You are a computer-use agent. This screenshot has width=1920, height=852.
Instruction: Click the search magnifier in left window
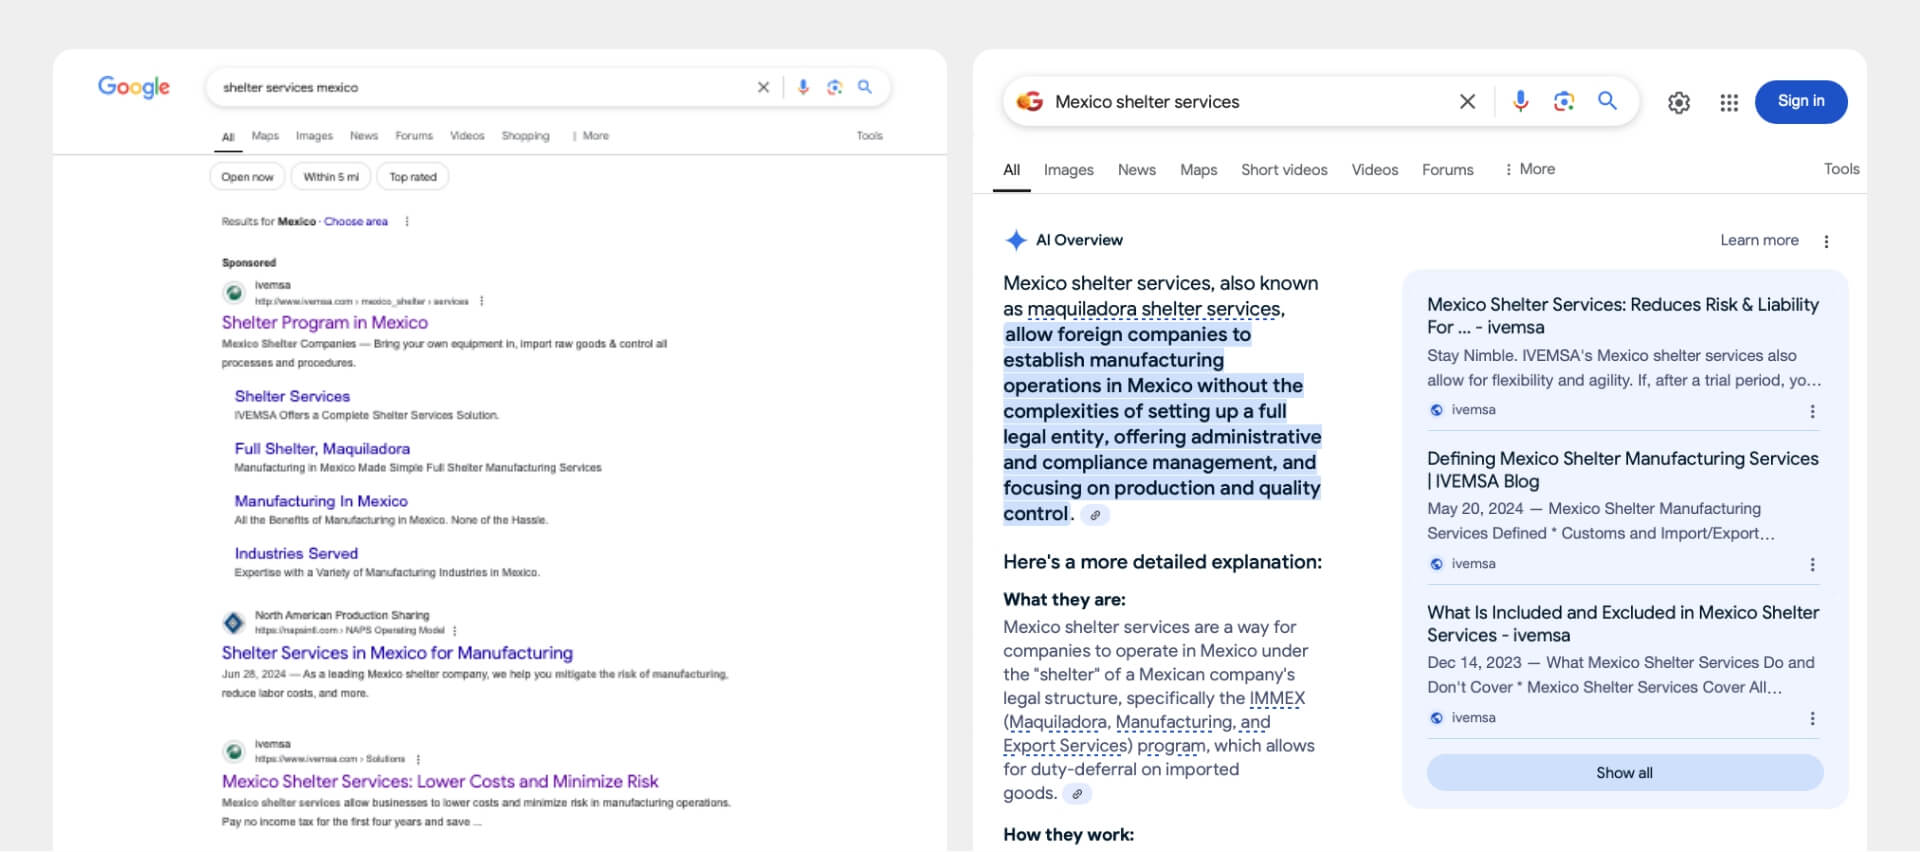coord(865,87)
